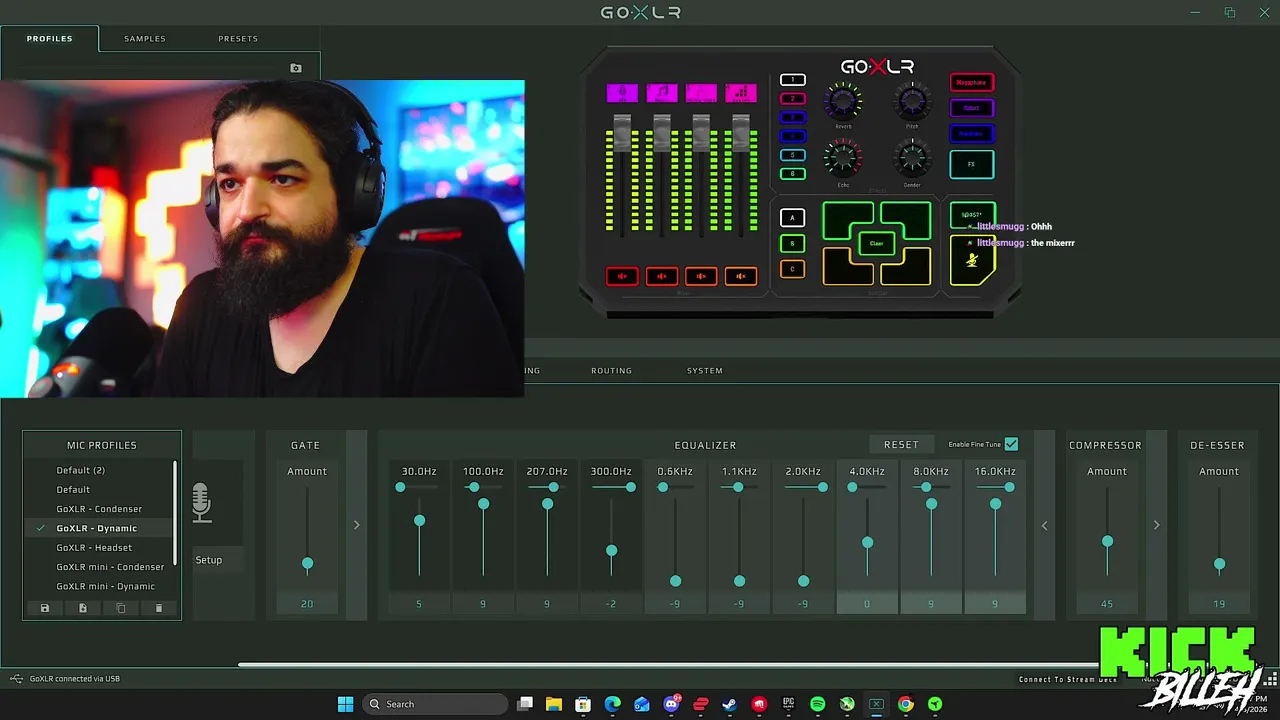Viewport: 1280px width, 720px height.
Task: Toggle the FX button on the mixer
Action: [971, 164]
